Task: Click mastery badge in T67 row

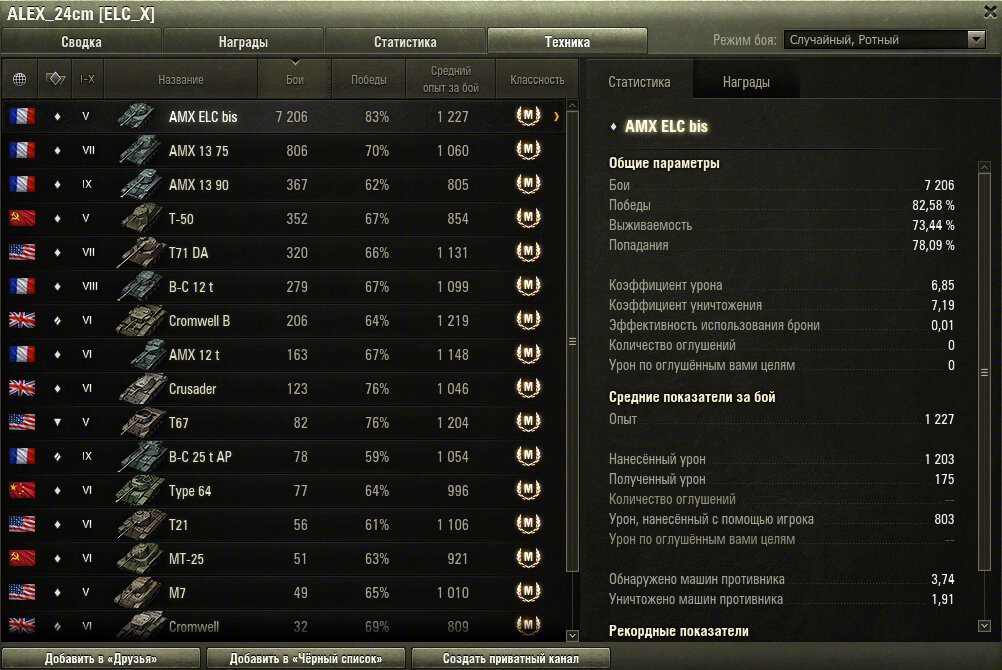Action: 528,421
